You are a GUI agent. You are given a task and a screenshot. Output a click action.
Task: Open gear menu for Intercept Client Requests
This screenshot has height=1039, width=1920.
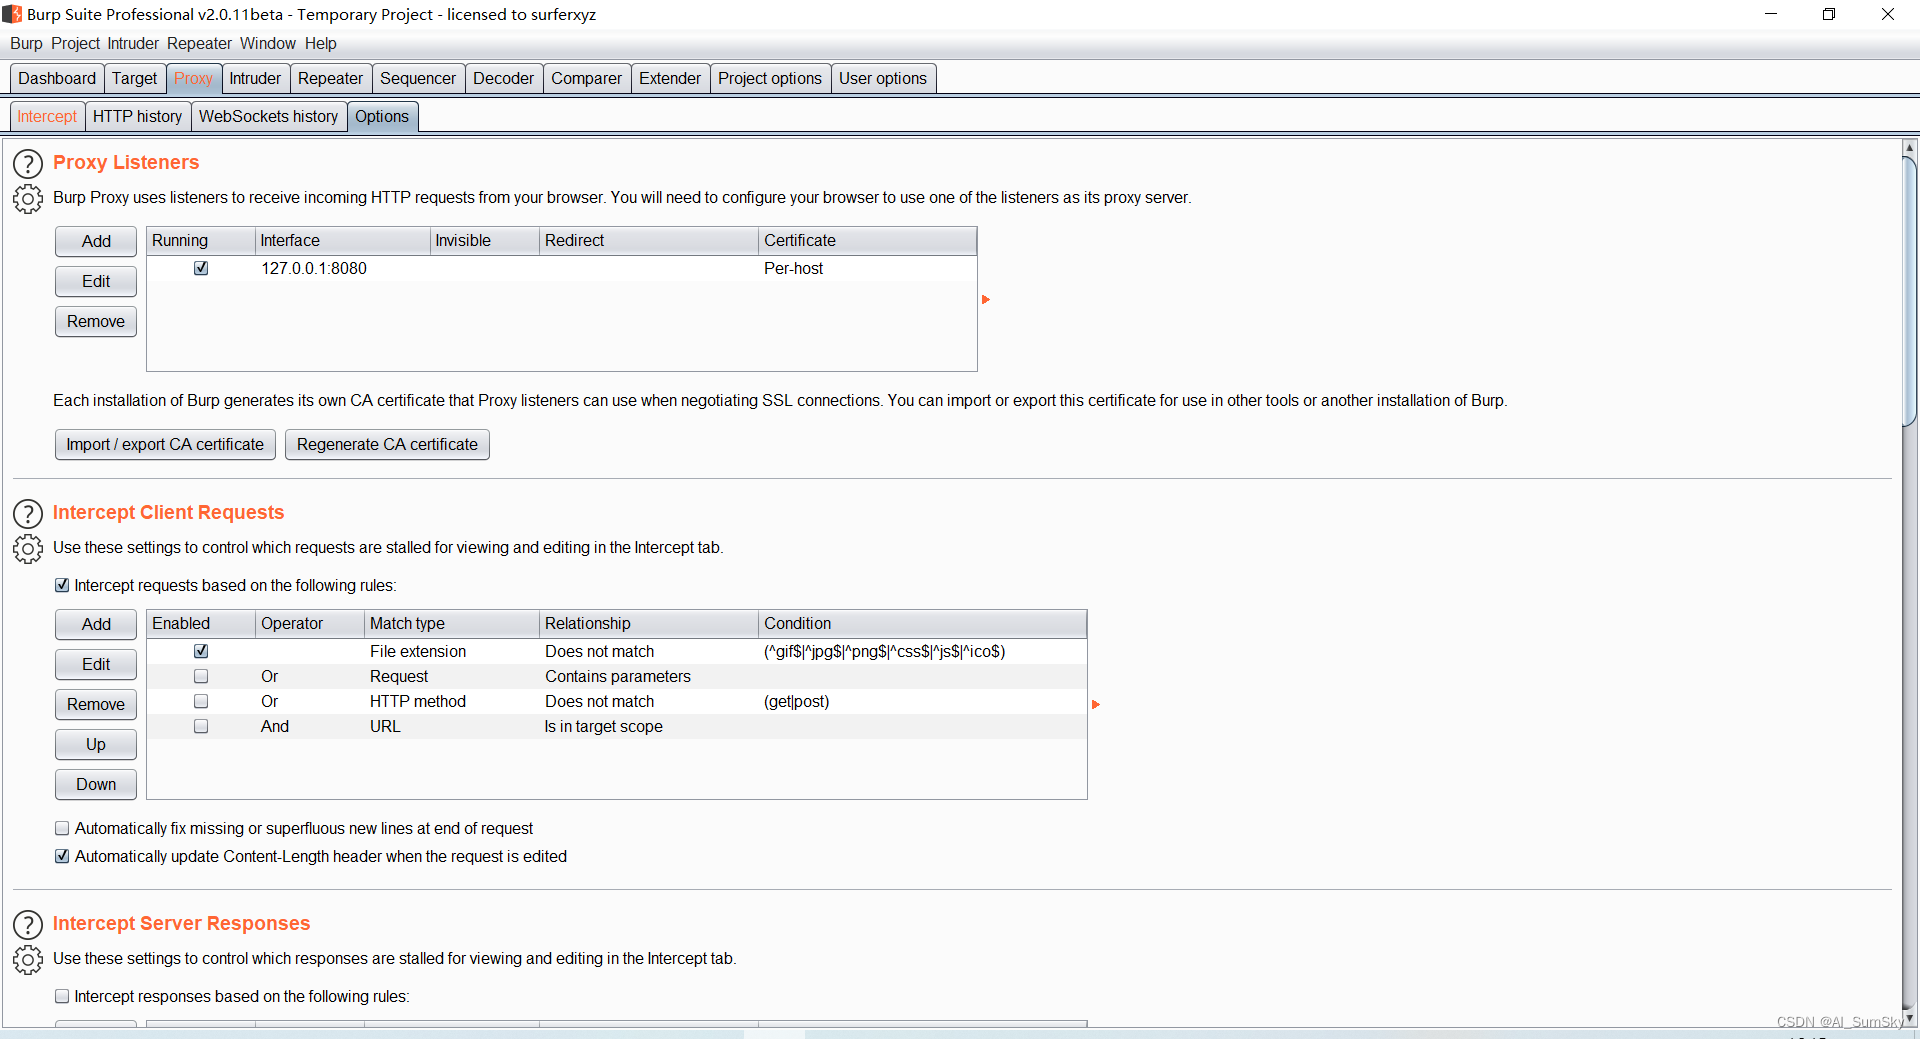click(x=28, y=549)
